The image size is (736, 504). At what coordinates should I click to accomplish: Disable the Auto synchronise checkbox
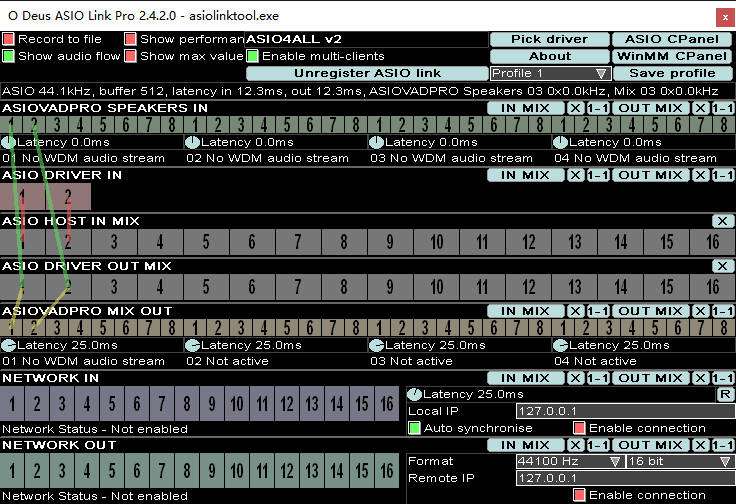tap(415, 428)
